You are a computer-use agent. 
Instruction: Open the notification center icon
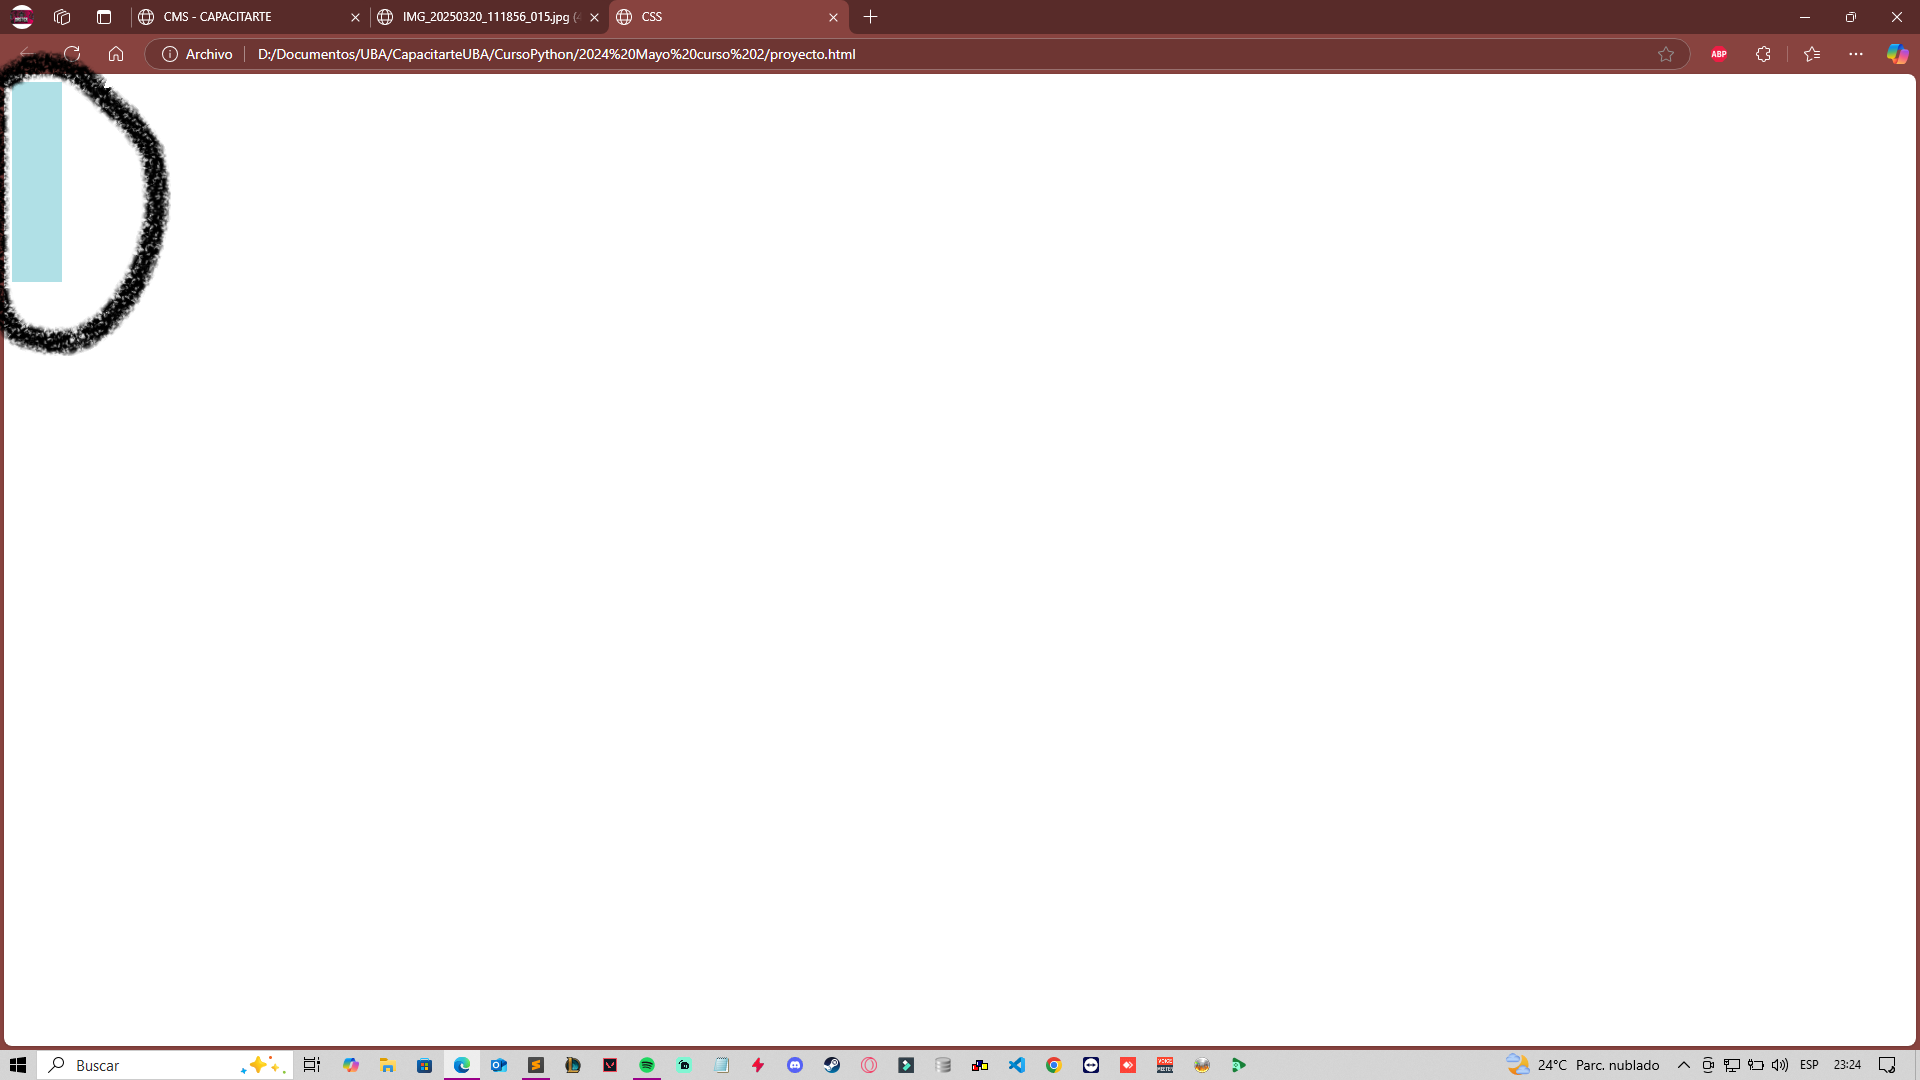(x=1887, y=1065)
